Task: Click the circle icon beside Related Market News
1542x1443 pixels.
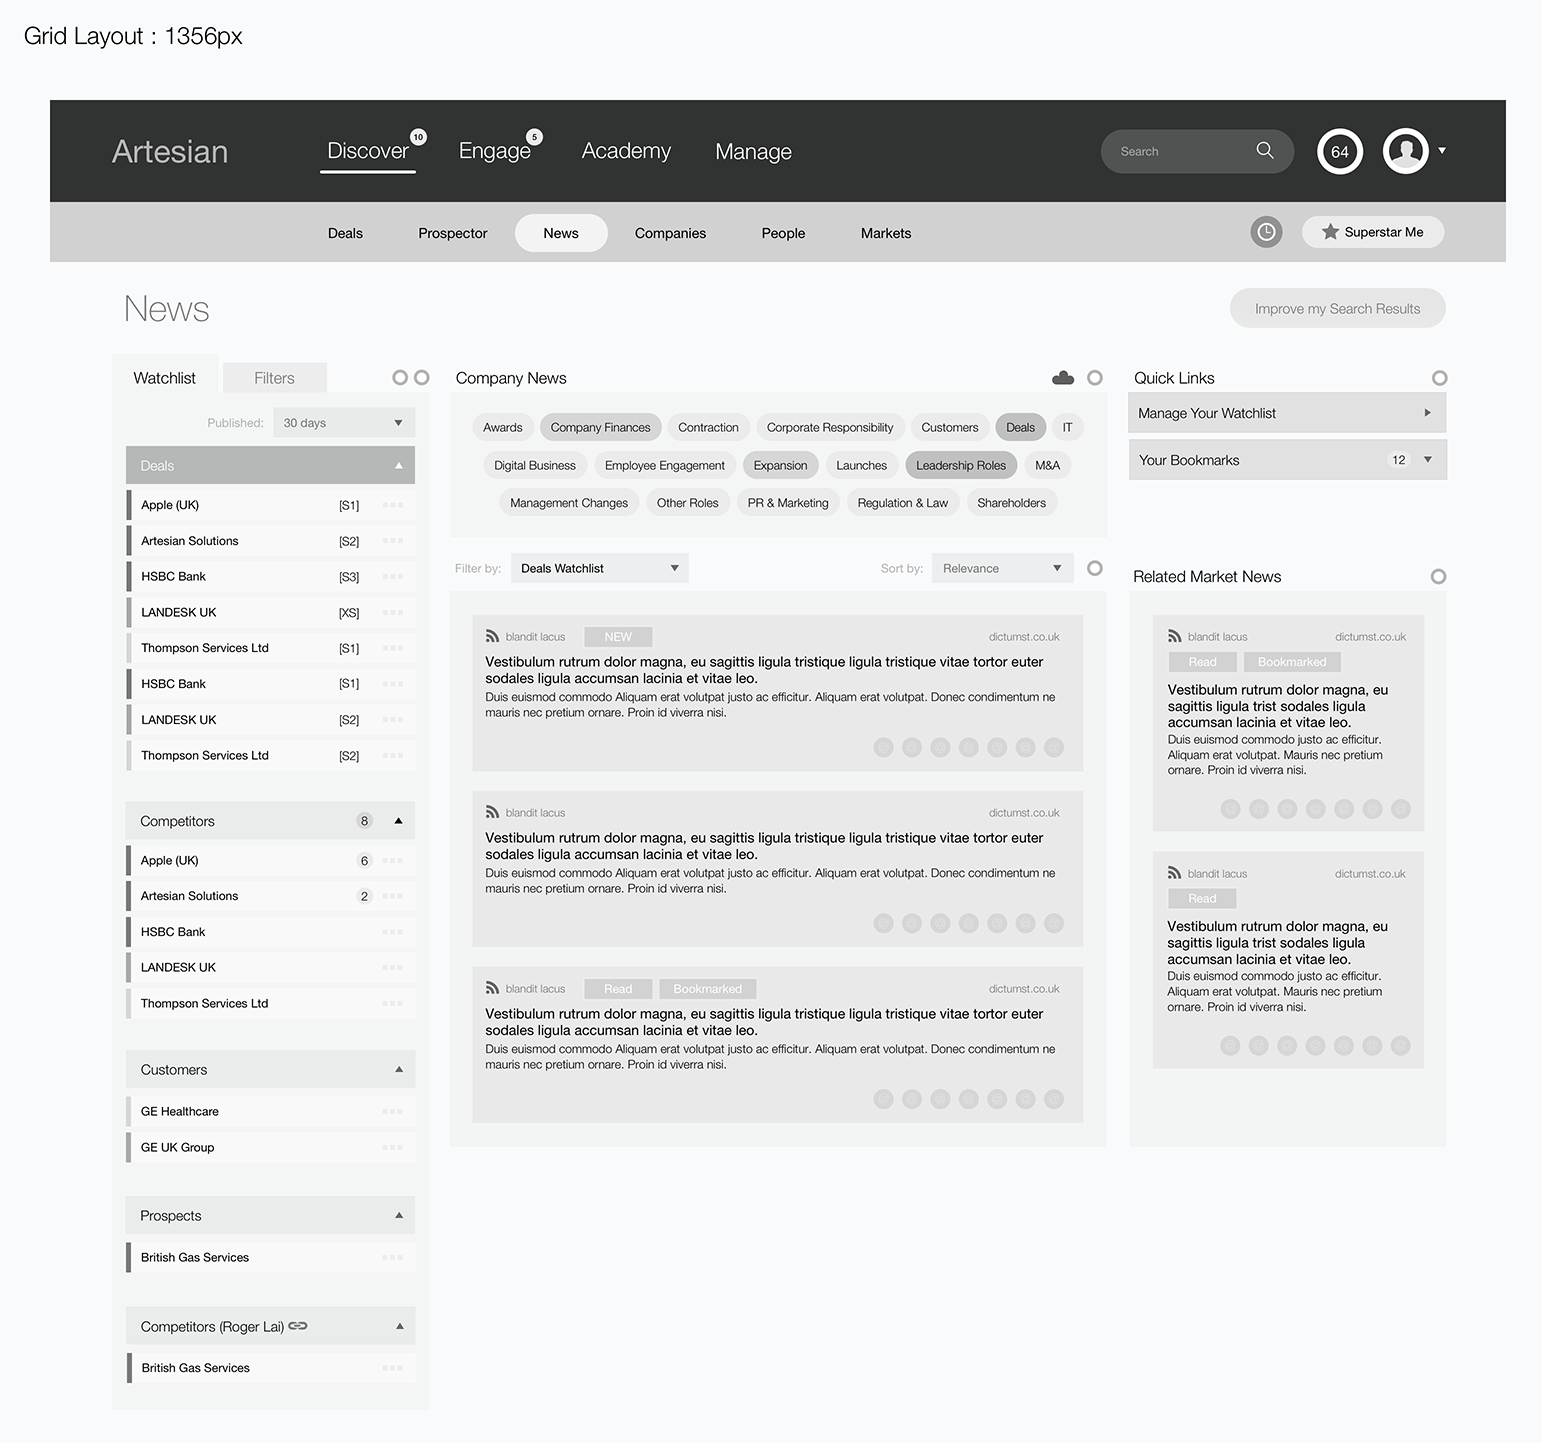Action: (x=1438, y=577)
